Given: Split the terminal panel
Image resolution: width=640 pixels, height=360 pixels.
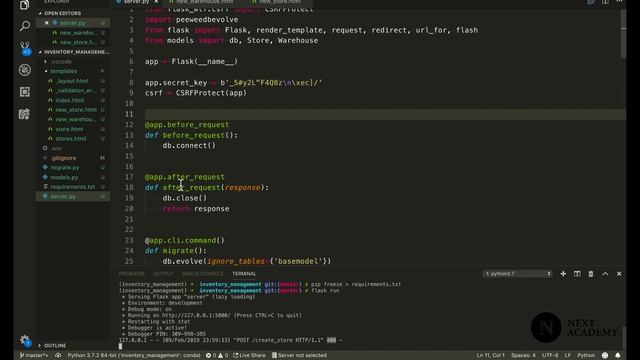Looking at the screenshot, I should [577, 274].
